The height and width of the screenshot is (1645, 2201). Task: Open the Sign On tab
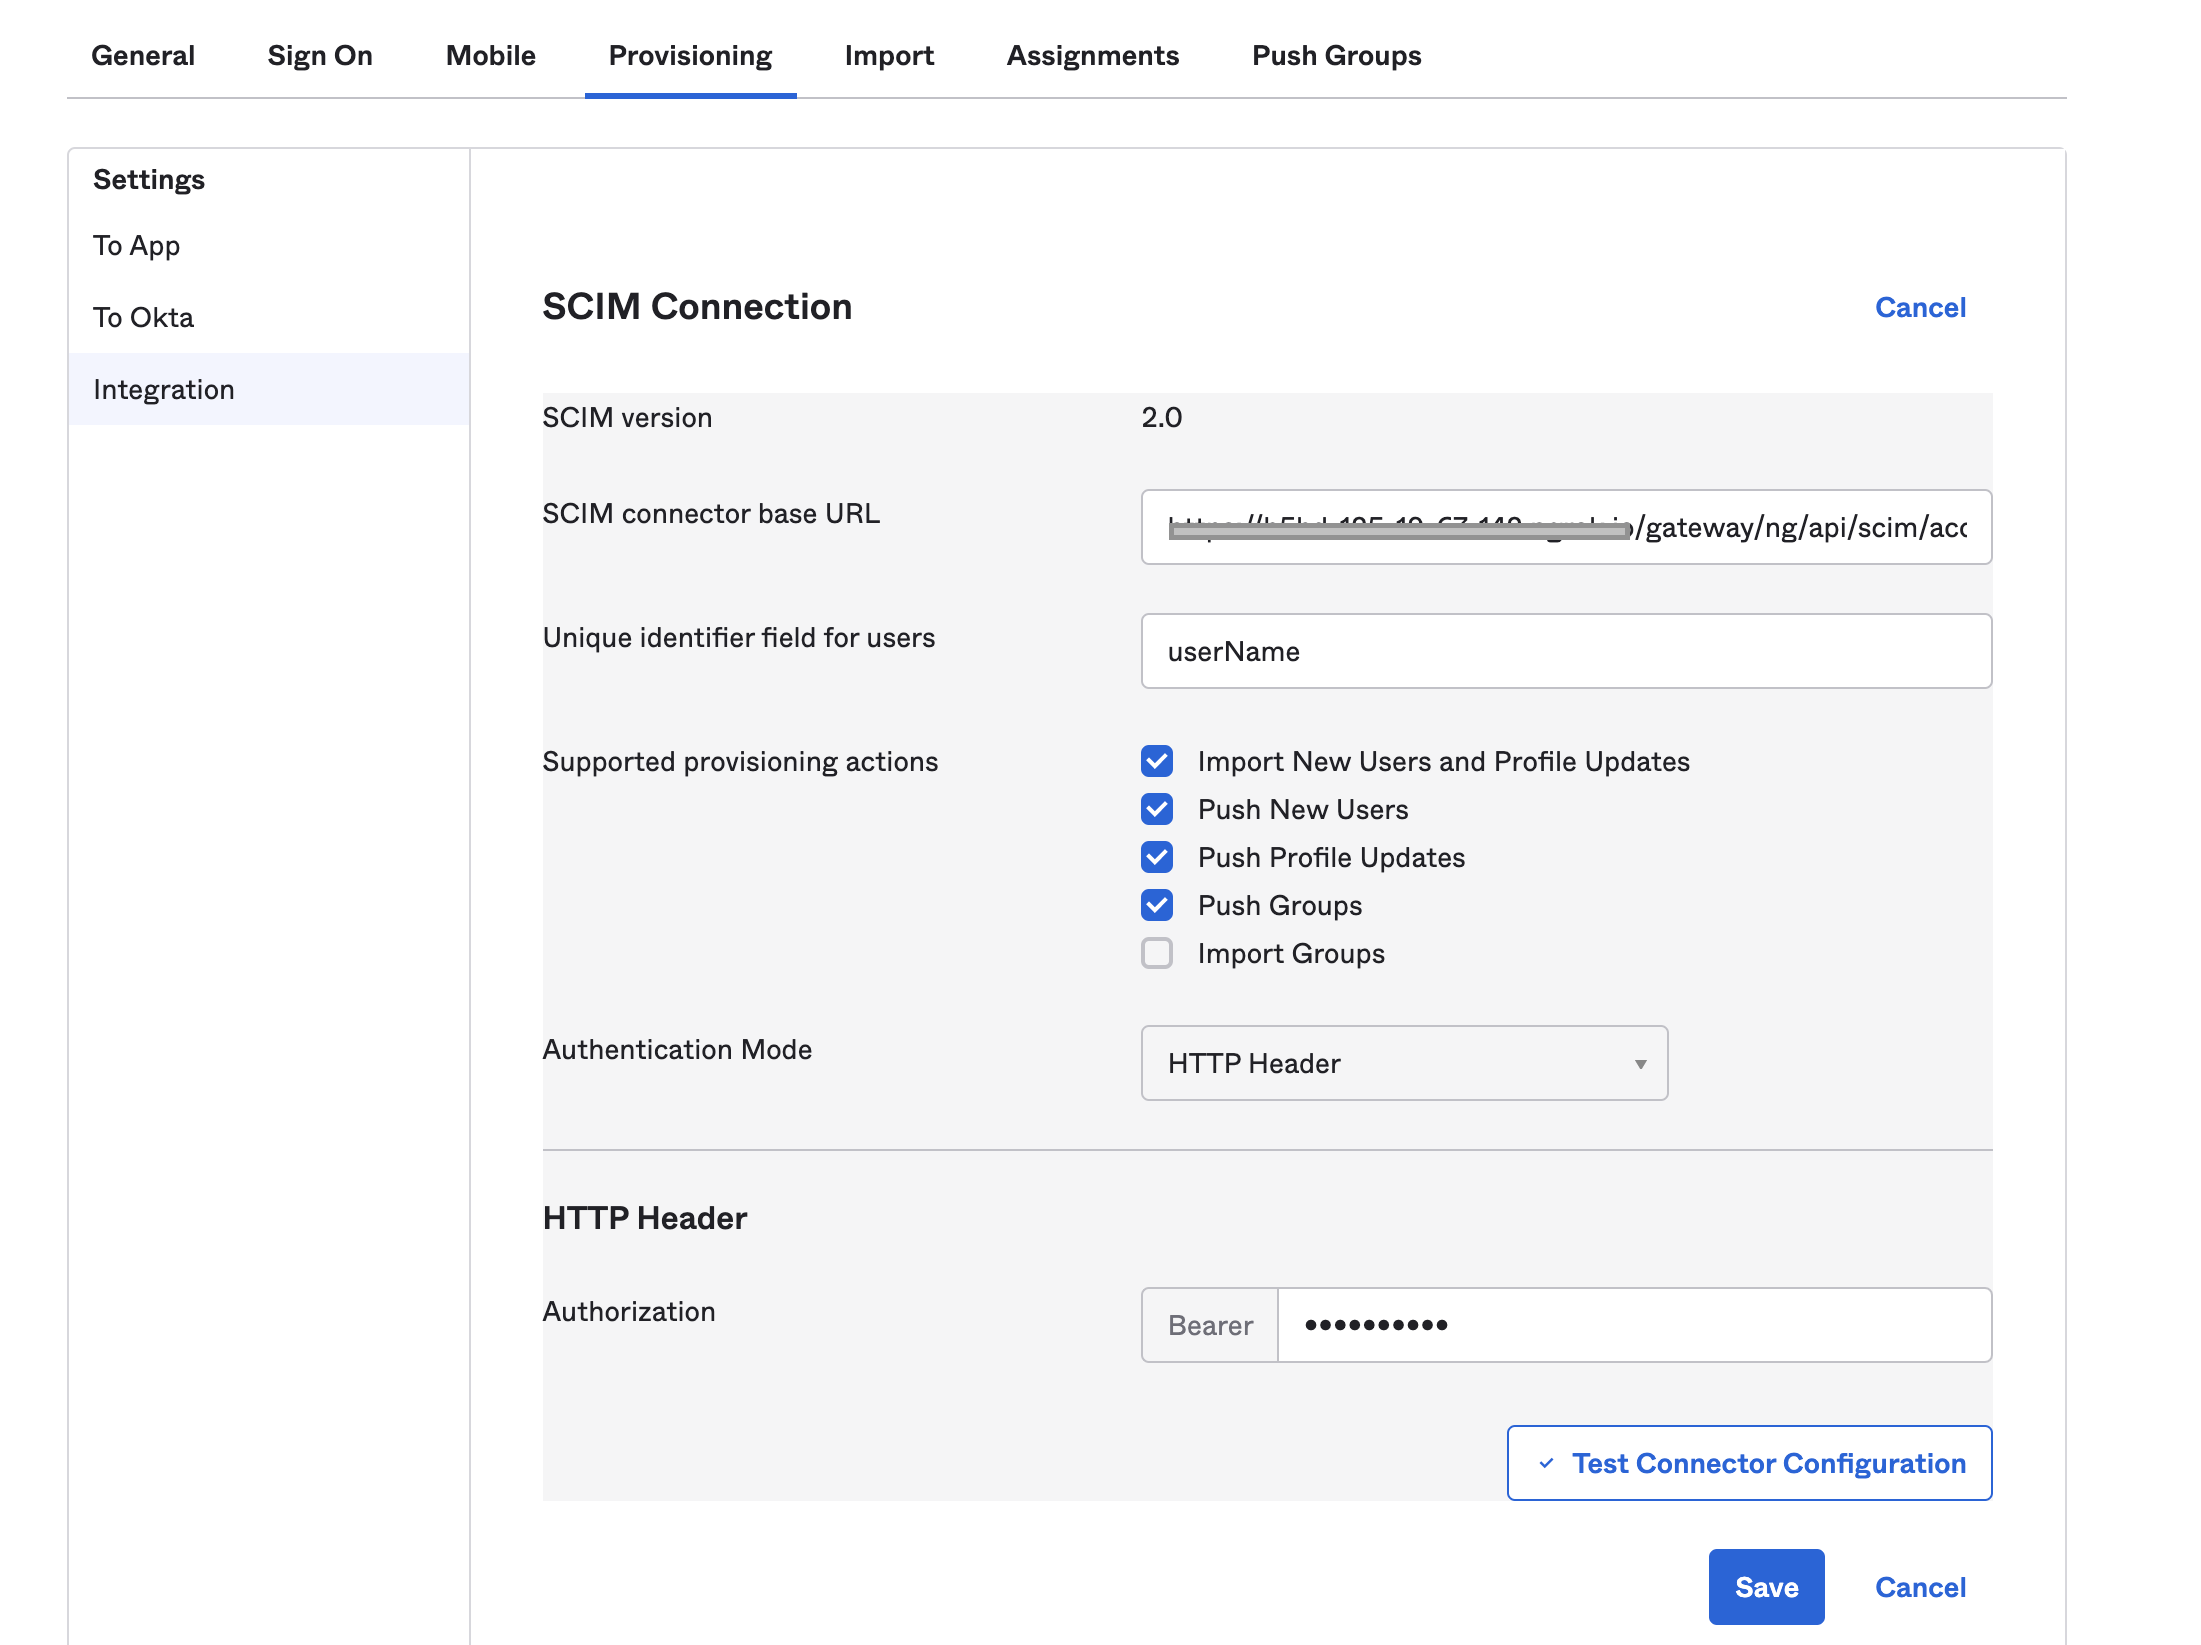tap(320, 55)
